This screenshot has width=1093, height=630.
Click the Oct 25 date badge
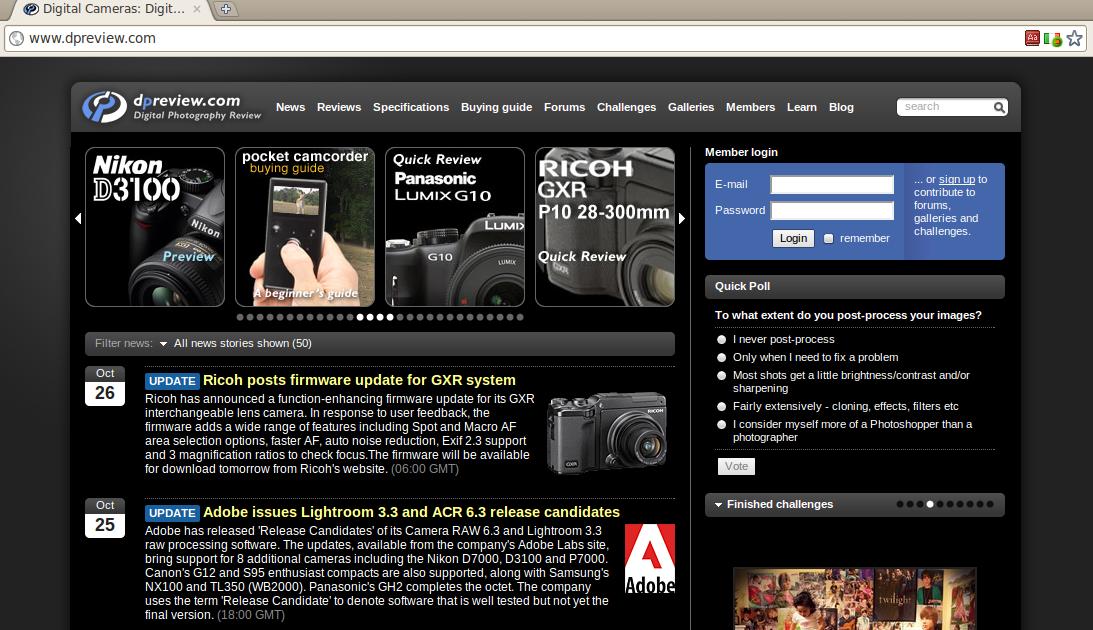(x=105, y=518)
